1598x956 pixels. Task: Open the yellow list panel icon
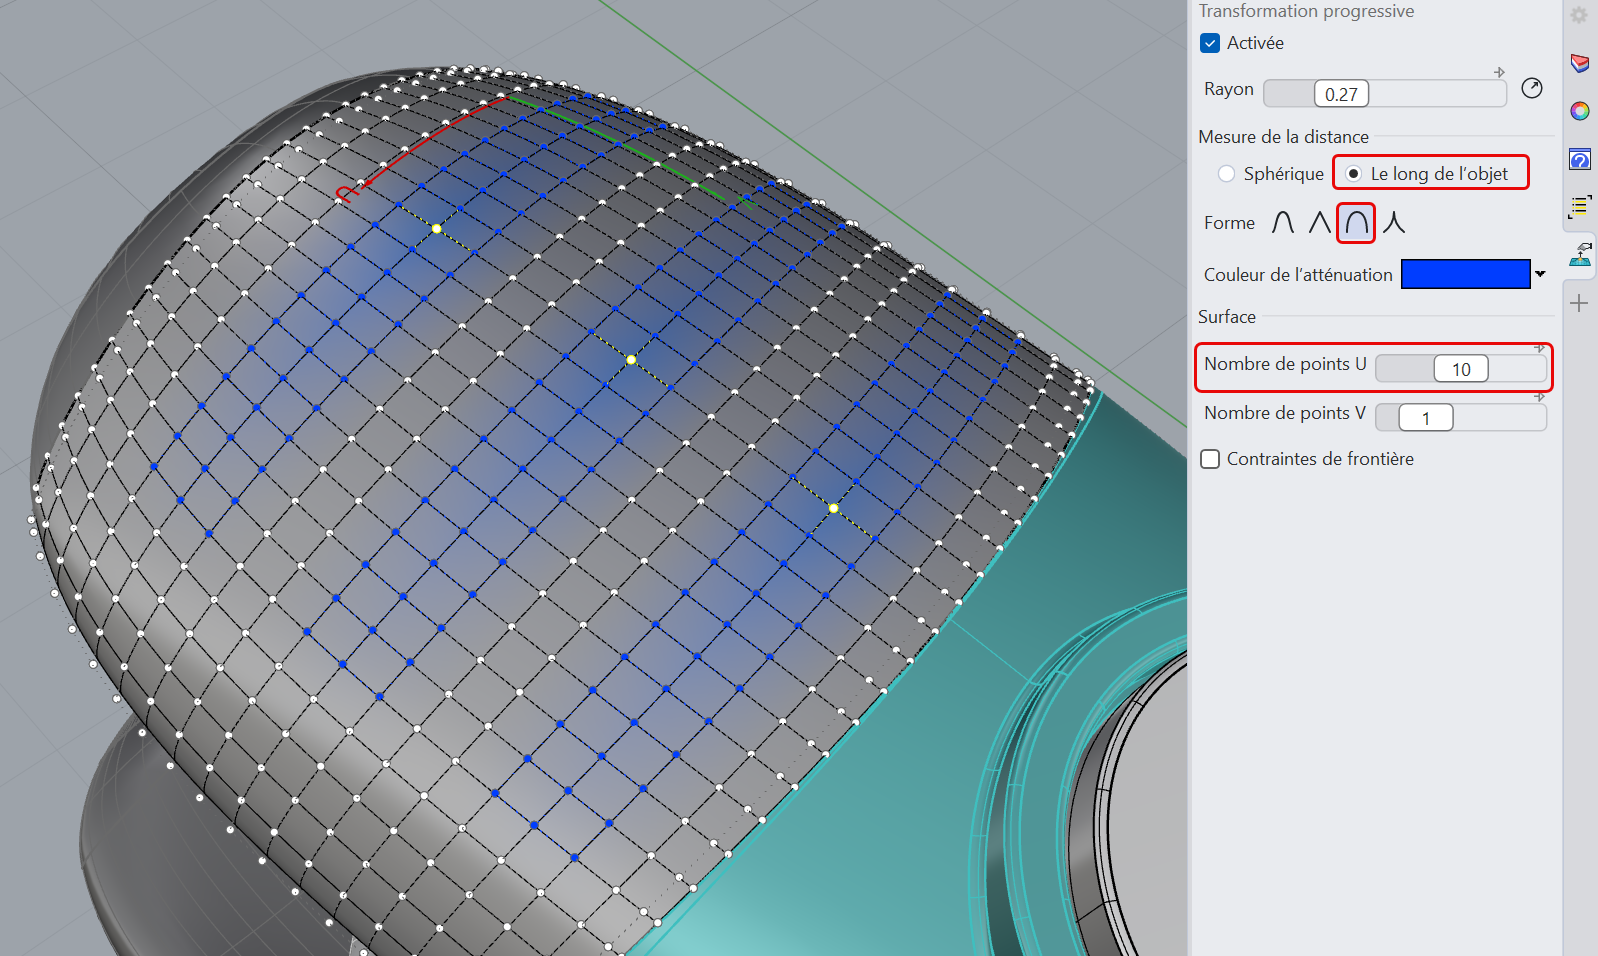1580,207
